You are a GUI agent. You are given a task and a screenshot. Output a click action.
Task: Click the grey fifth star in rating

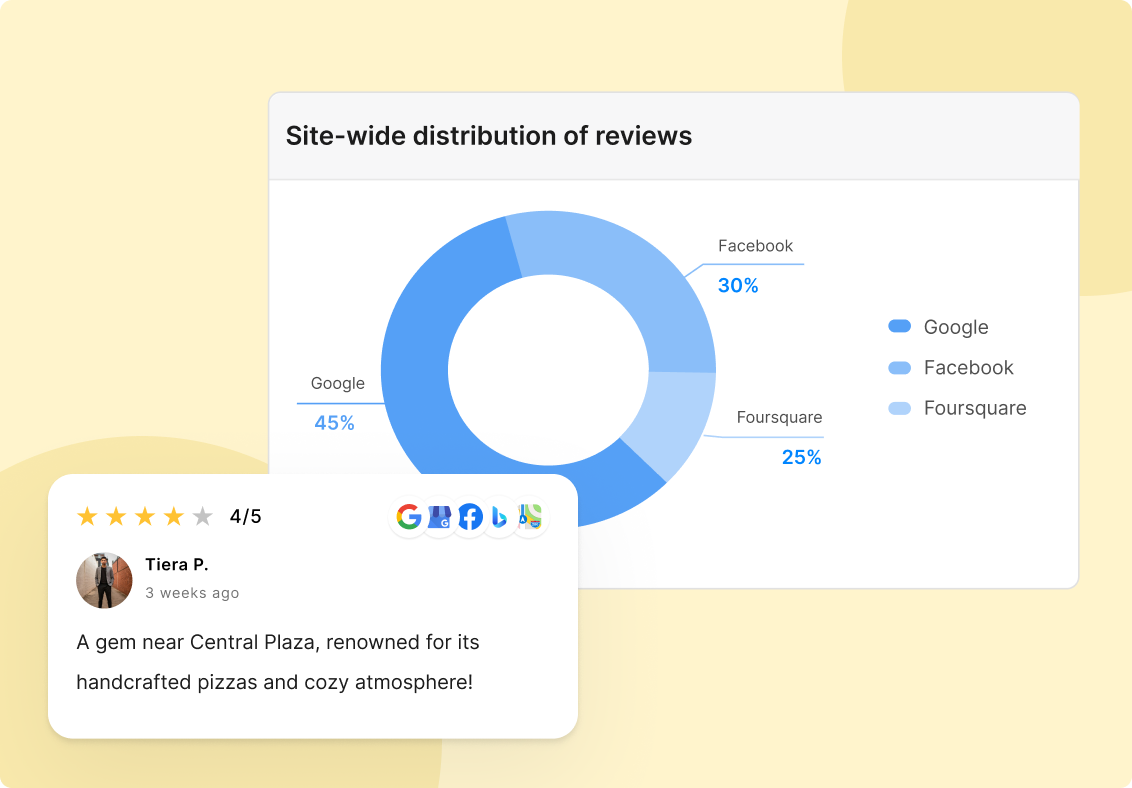(203, 516)
